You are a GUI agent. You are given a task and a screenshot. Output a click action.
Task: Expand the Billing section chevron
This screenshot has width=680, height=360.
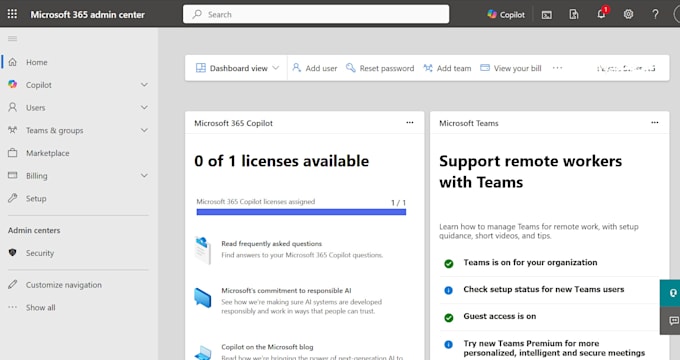pyautogui.click(x=144, y=176)
